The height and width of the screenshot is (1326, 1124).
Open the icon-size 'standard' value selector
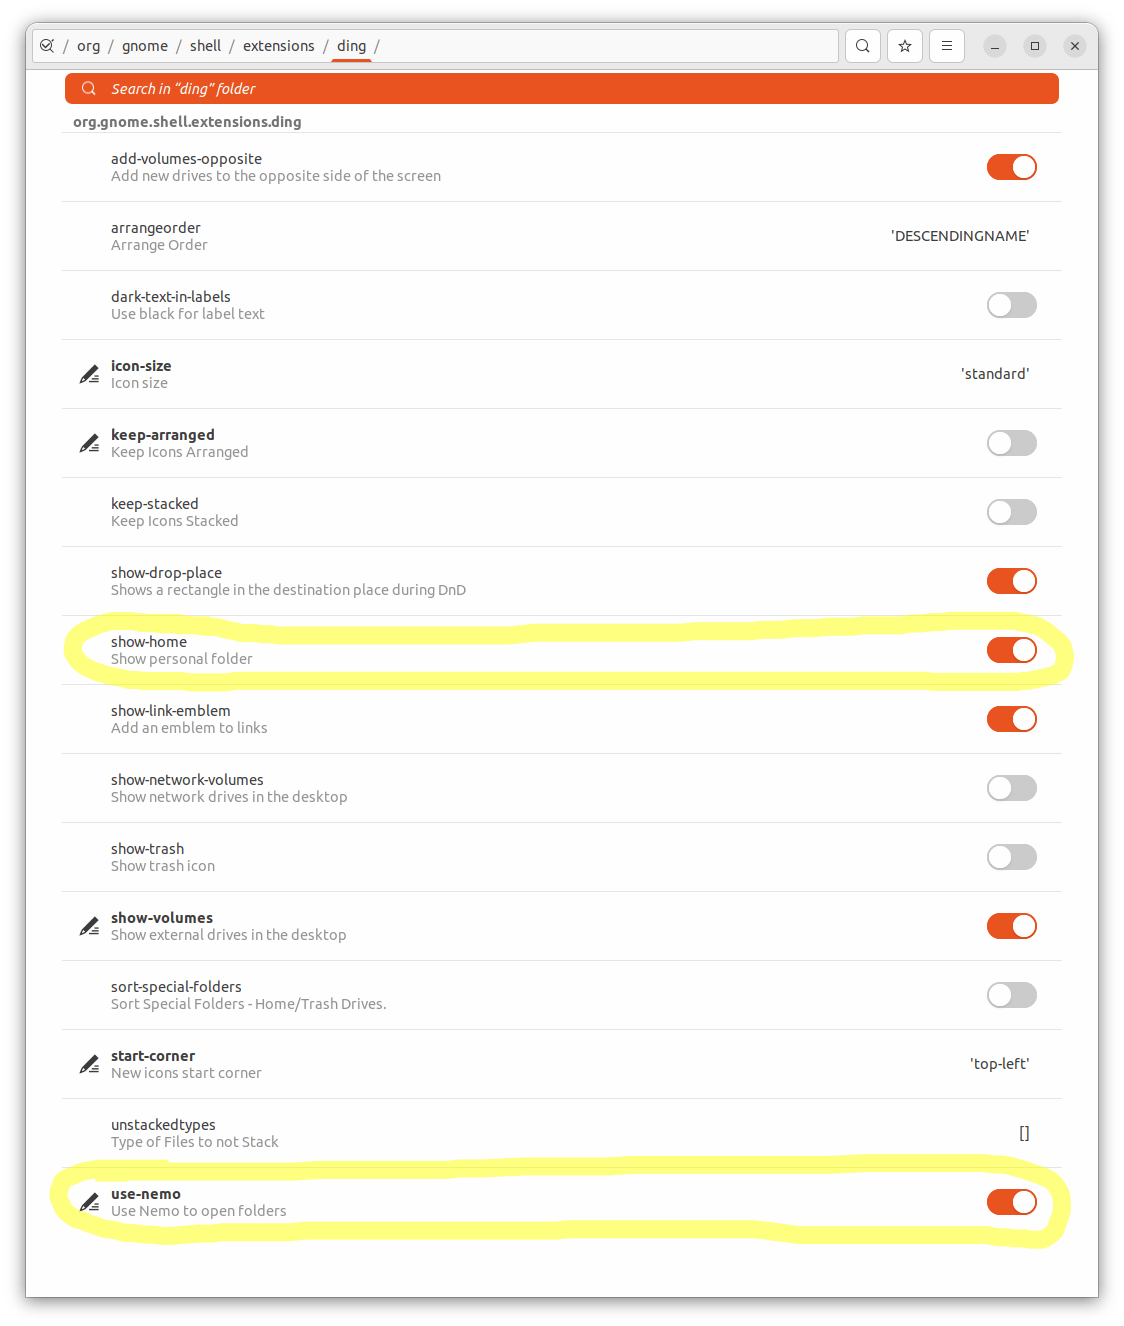(995, 374)
